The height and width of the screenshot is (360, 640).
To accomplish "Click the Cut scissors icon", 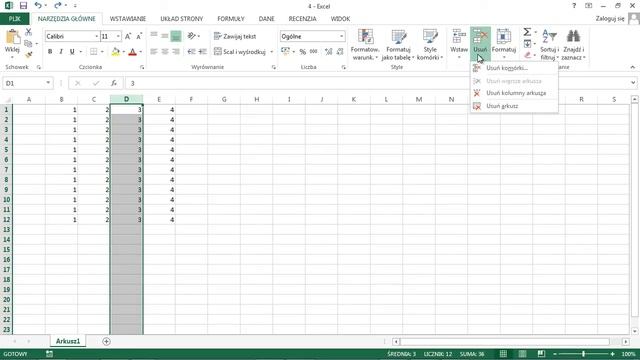I will coord(28,32).
